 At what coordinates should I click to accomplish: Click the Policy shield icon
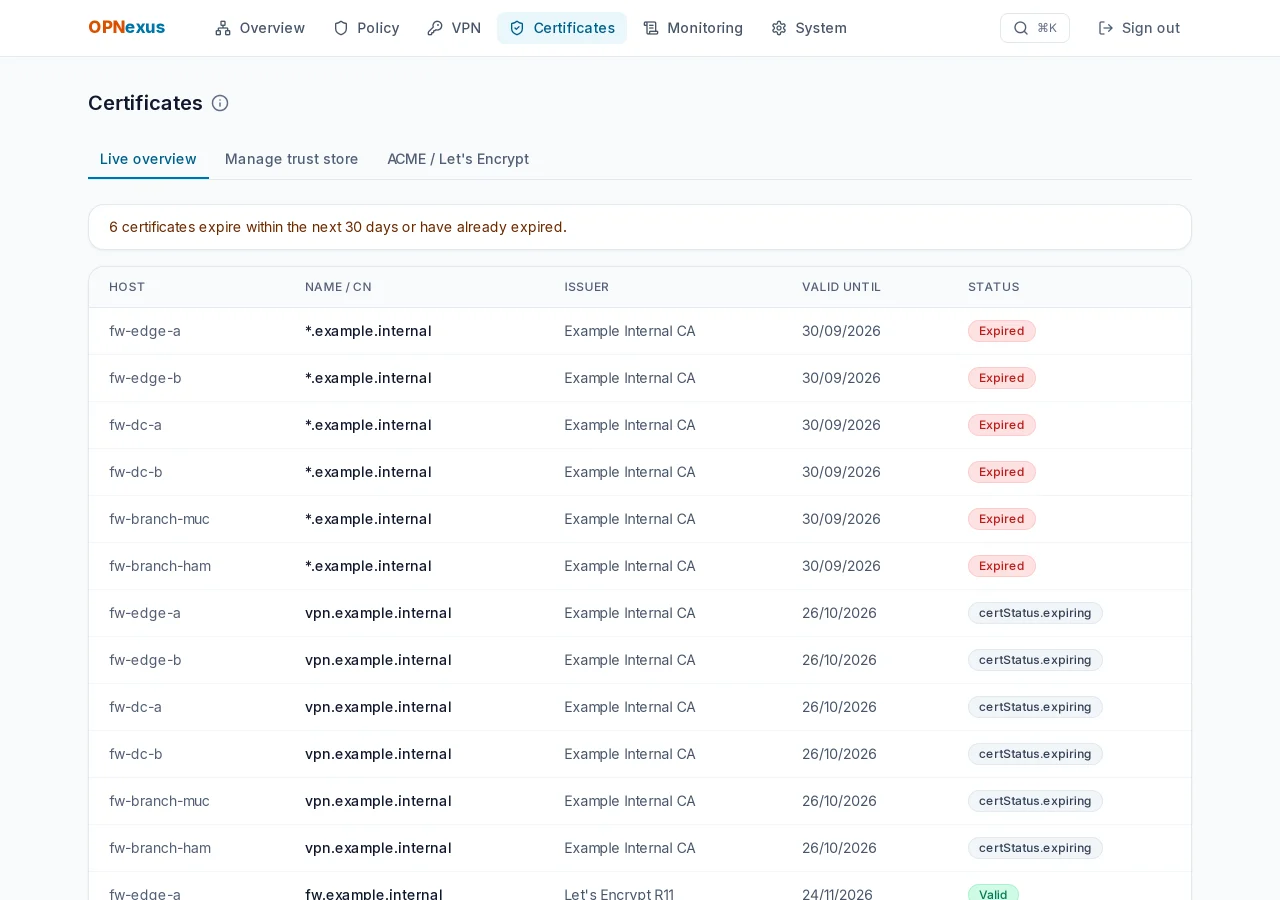click(341, 28)
